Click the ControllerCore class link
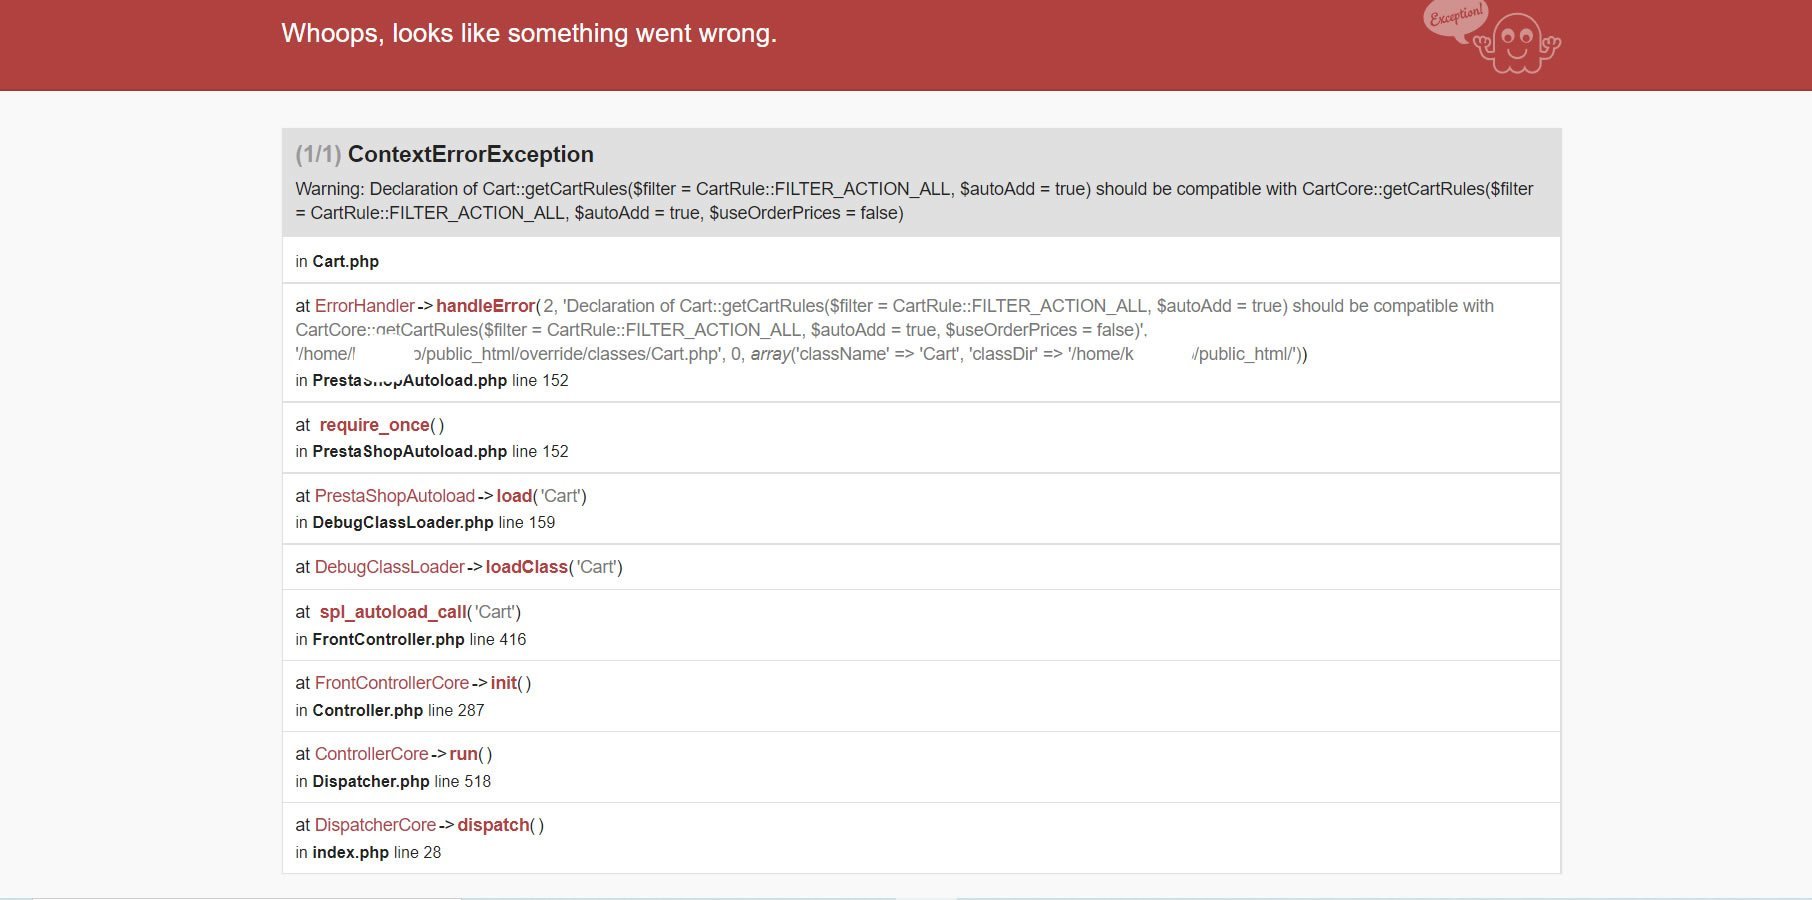The height and width of the screenshot is (900, 1812). coord(371,754)
